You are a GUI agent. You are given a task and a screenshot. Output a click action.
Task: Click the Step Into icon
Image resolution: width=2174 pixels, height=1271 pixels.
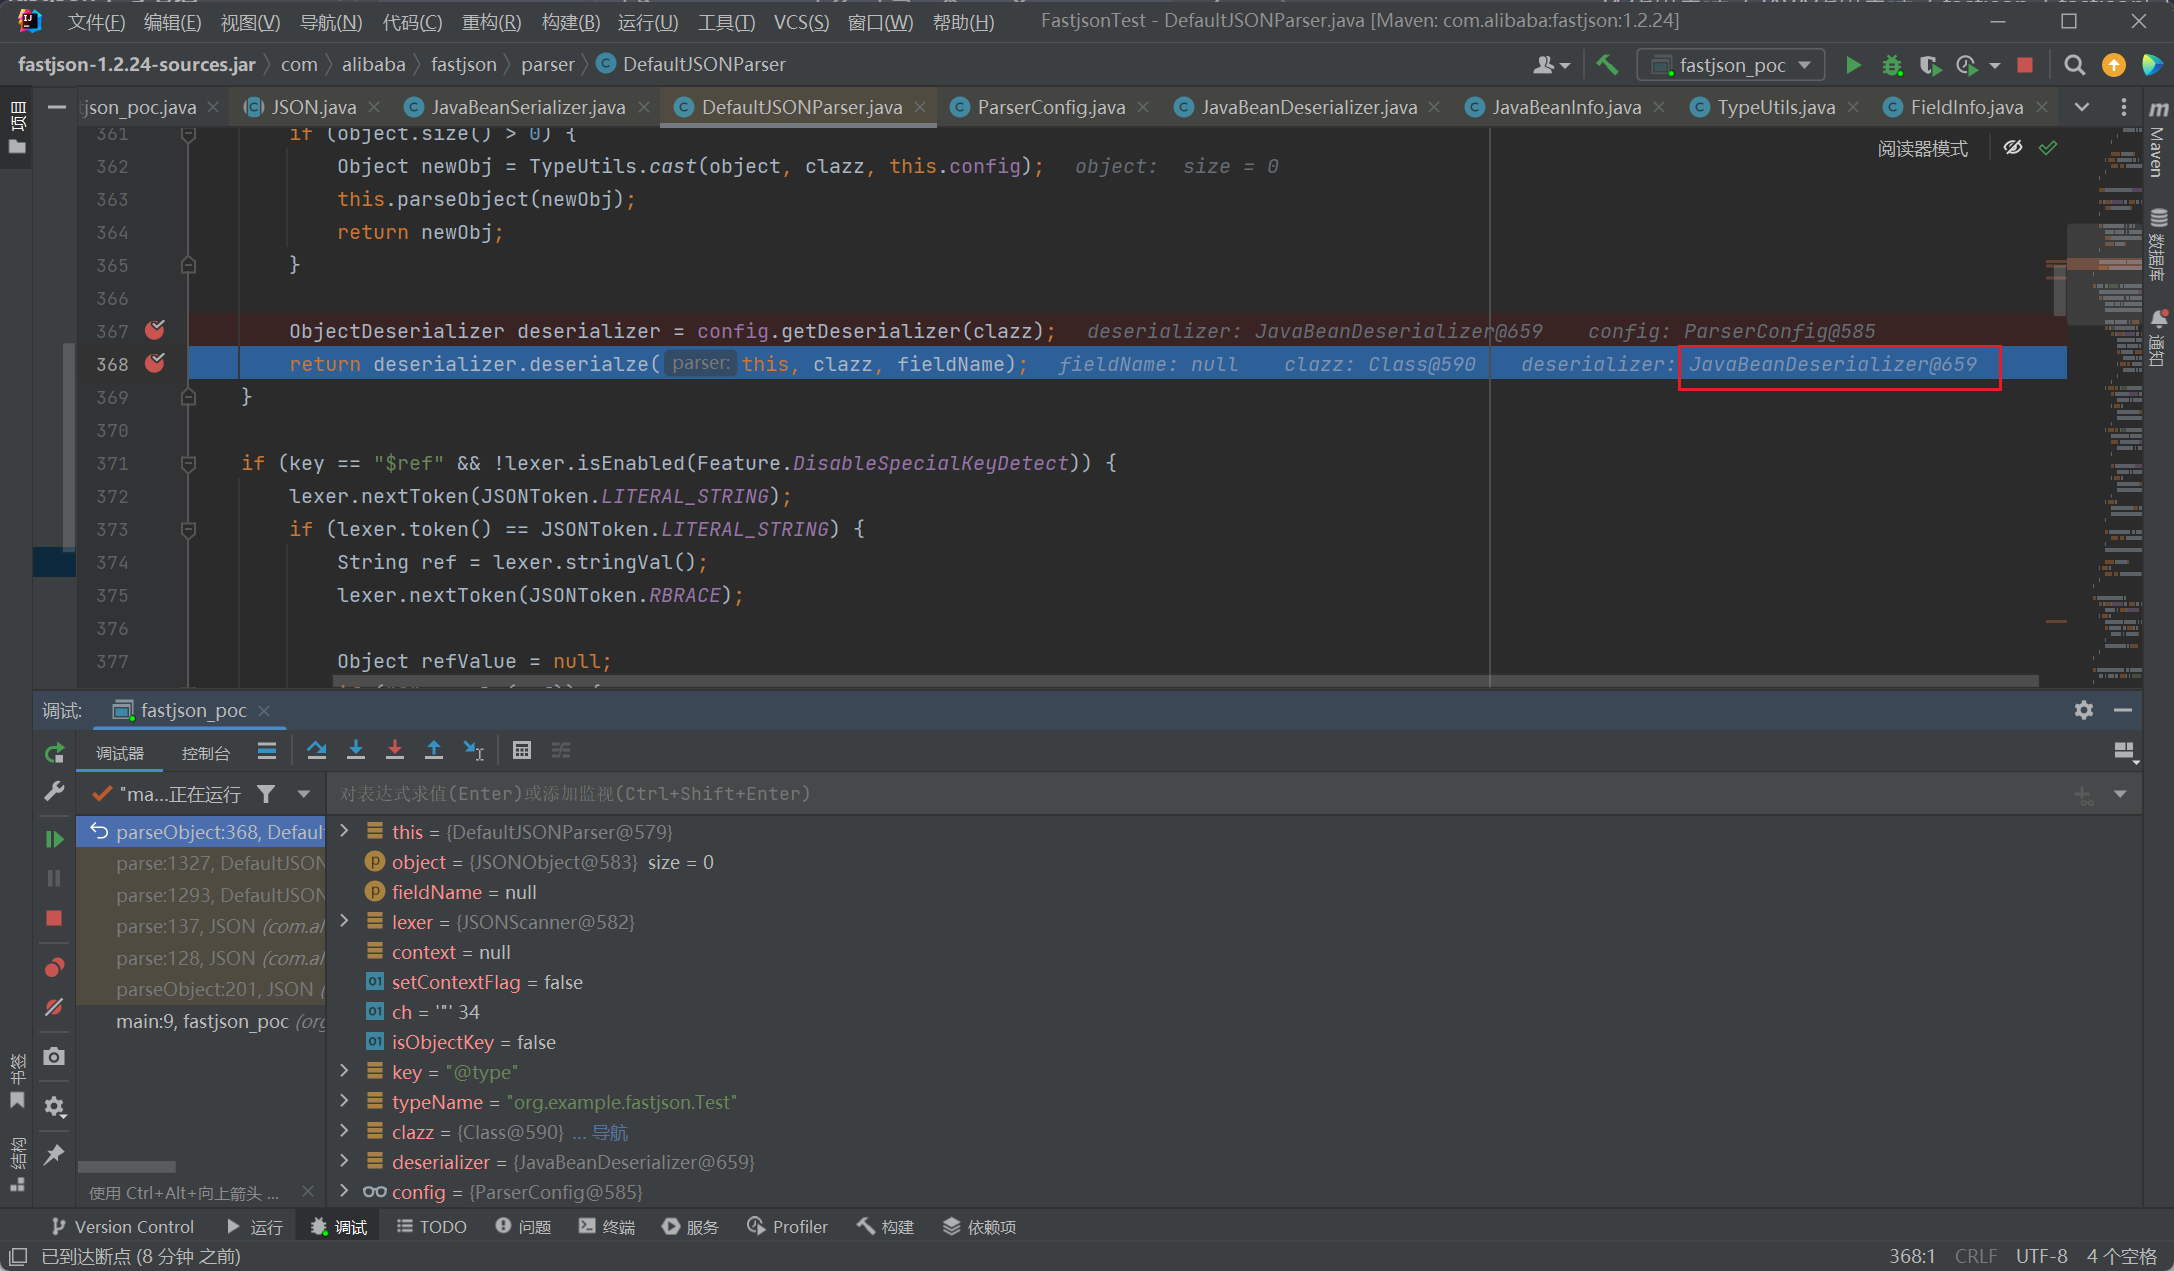[x=356, y=750]
